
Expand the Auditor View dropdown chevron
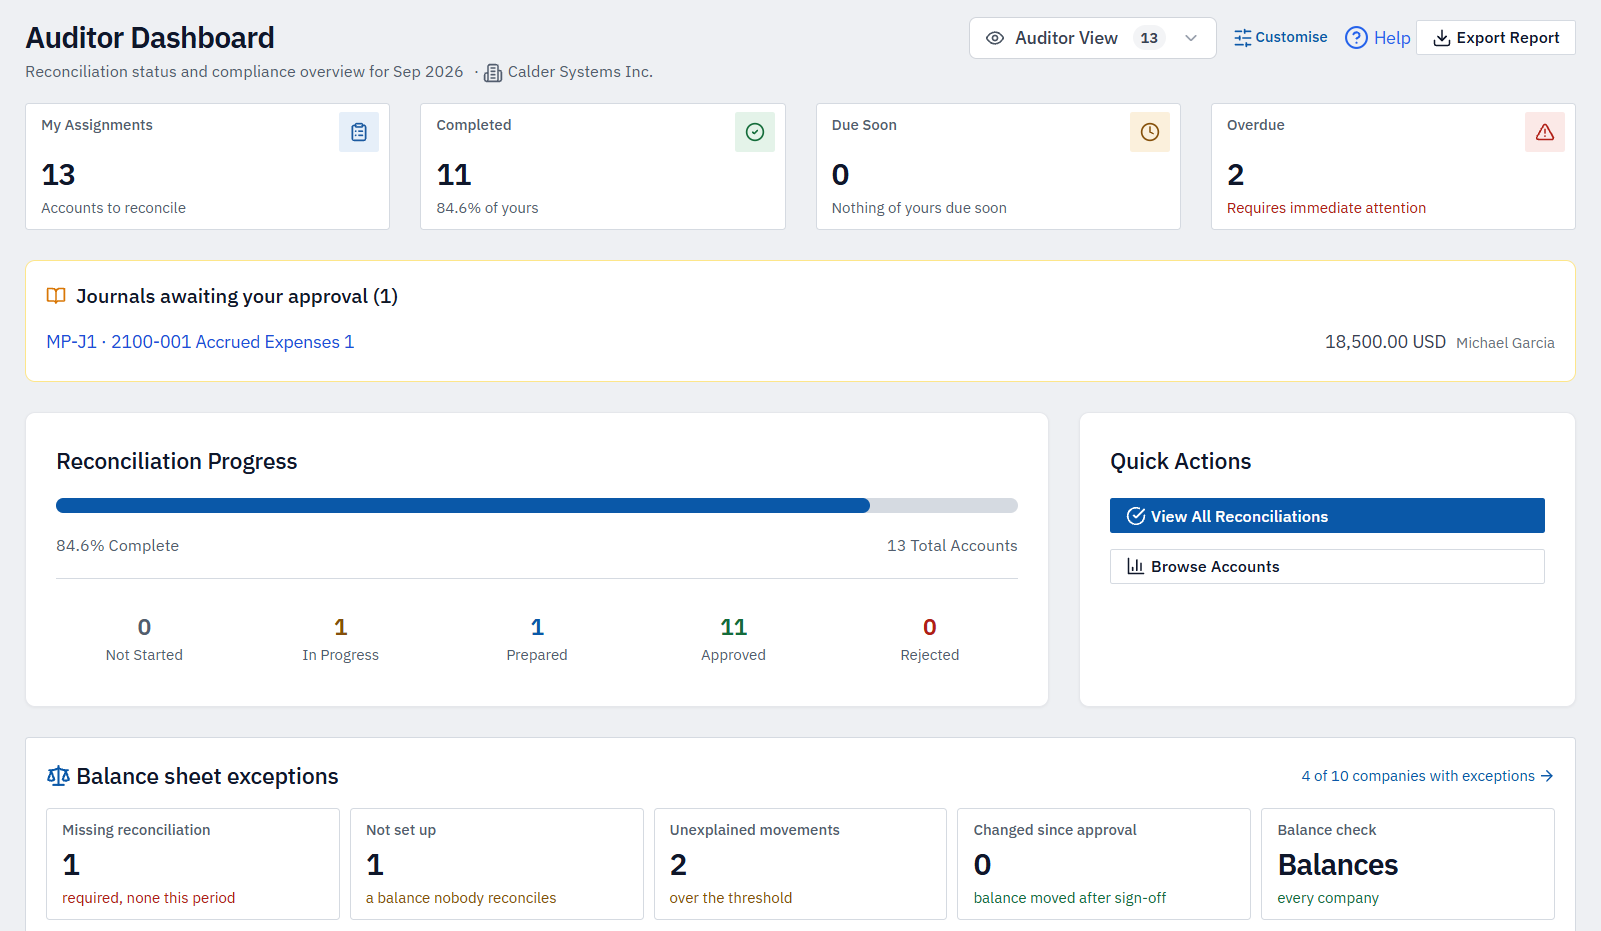point(1191,38)
